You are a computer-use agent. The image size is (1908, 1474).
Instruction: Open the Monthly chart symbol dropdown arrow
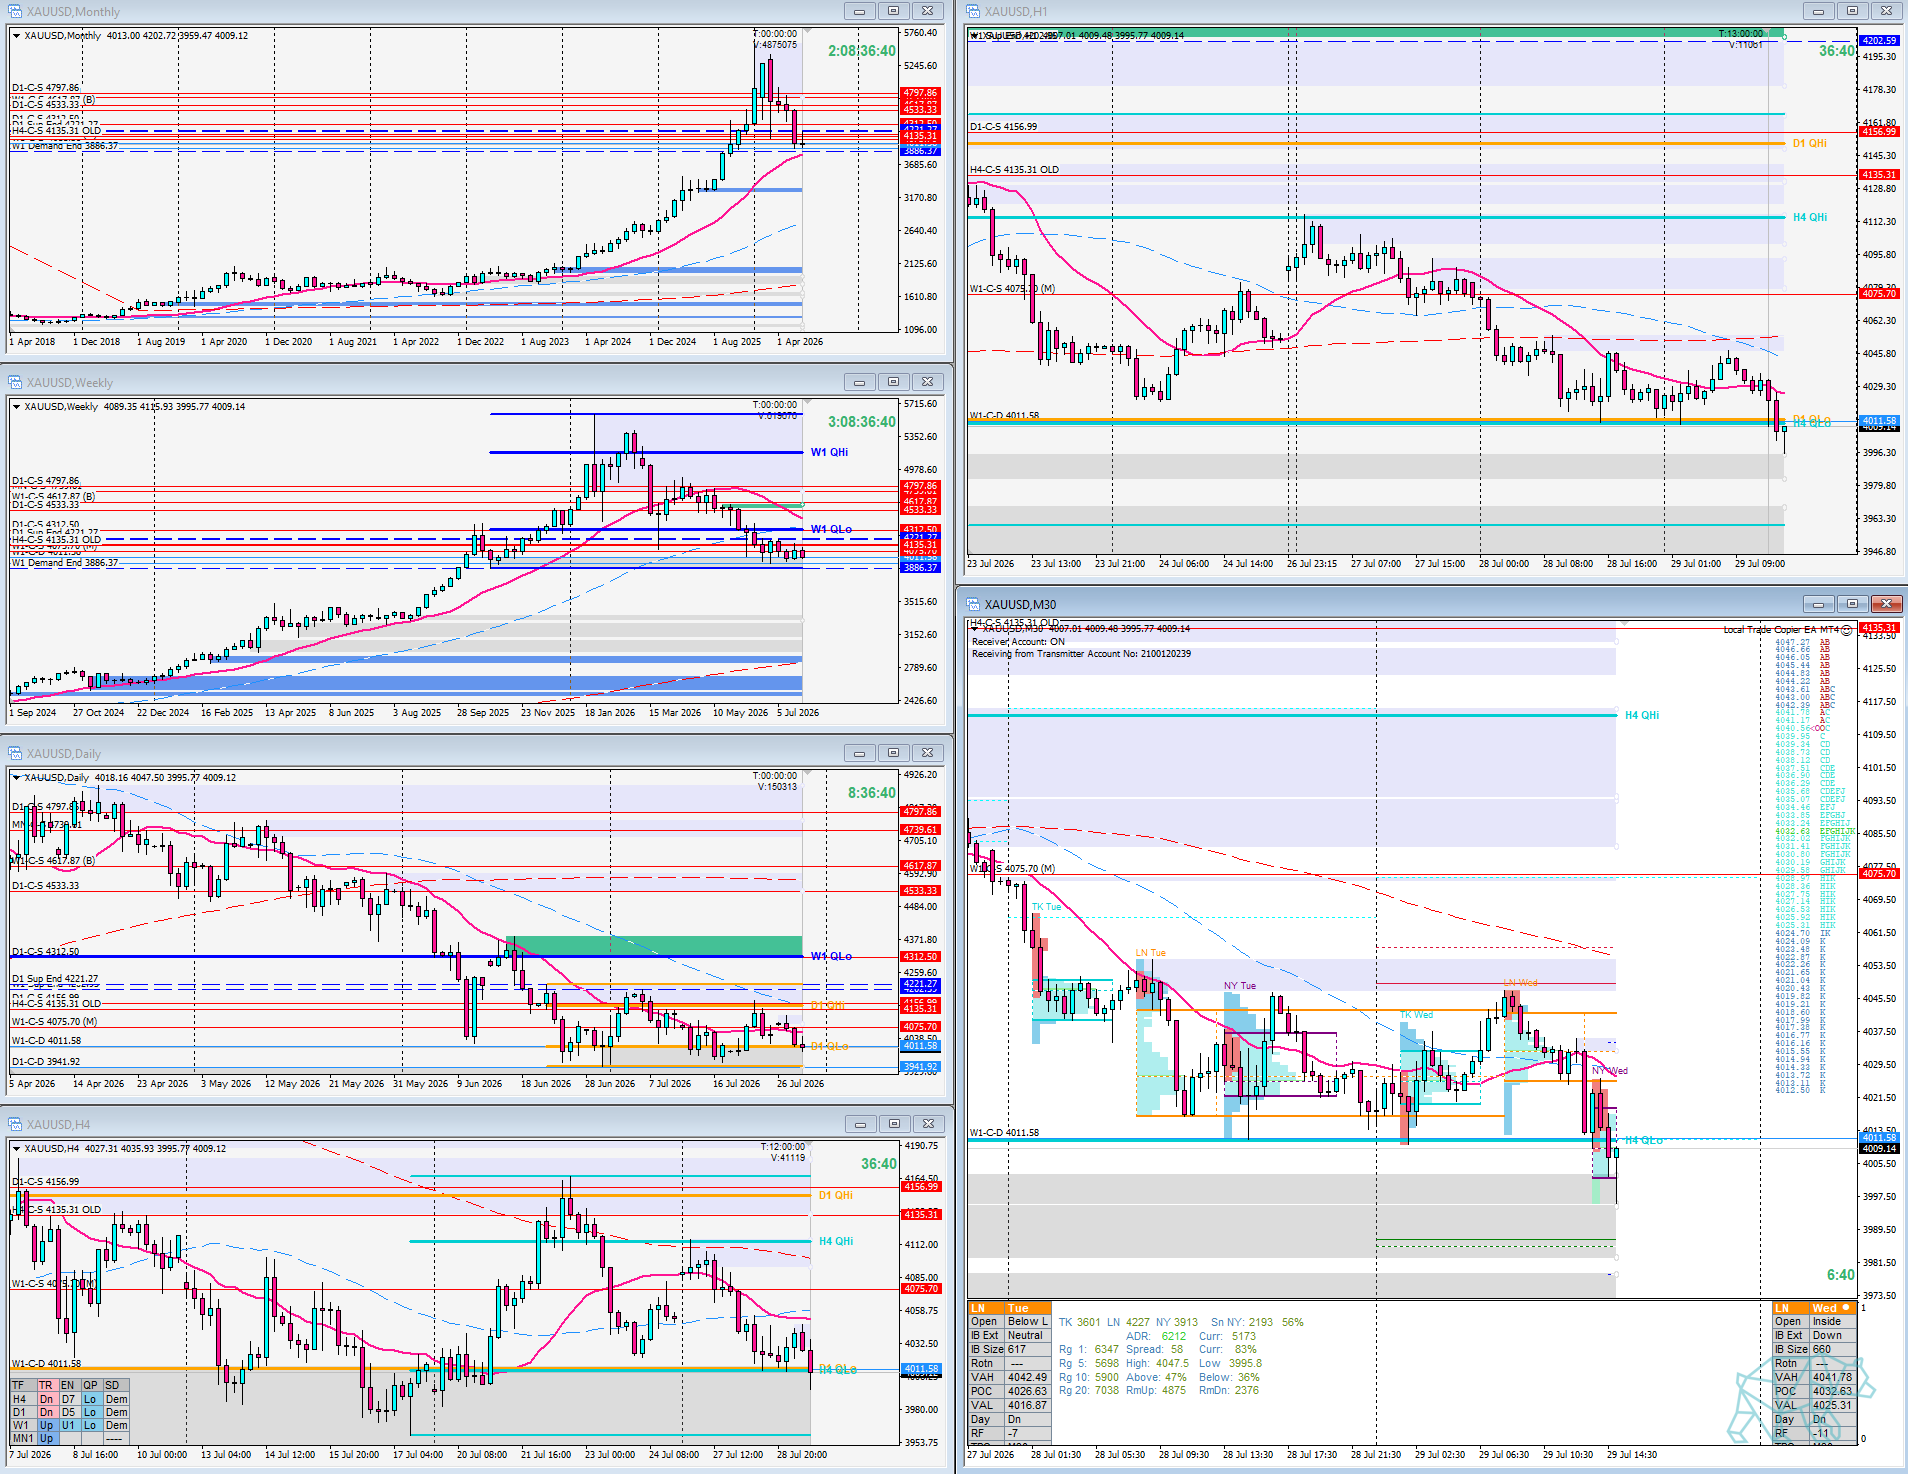tap(17, 36)
